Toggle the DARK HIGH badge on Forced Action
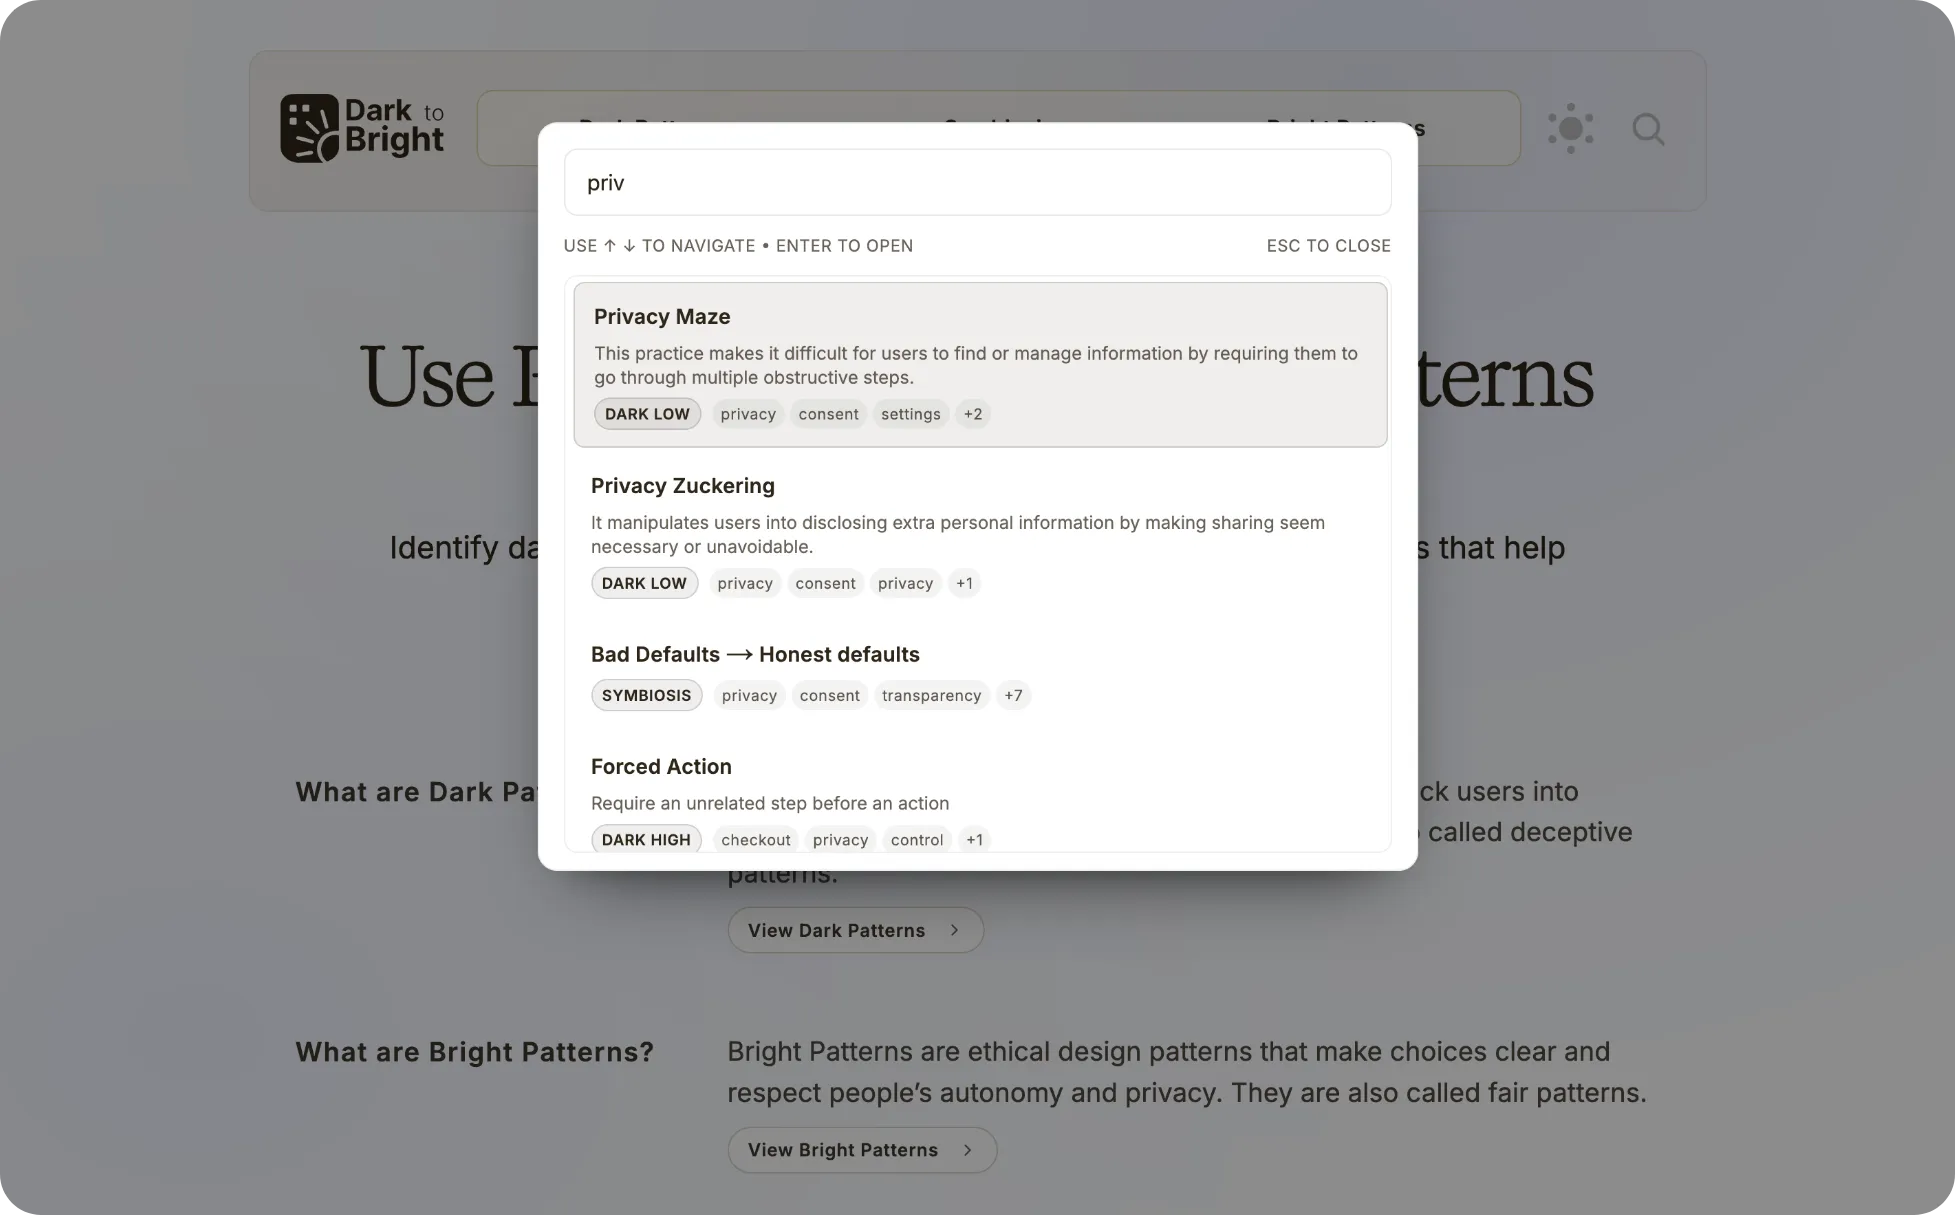 pos(645,839)
